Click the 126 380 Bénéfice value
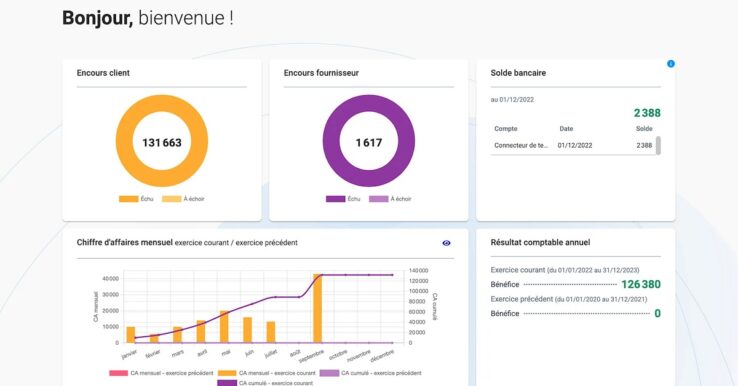The height and width of the screenshot is (386, 738). click(641, 284)
